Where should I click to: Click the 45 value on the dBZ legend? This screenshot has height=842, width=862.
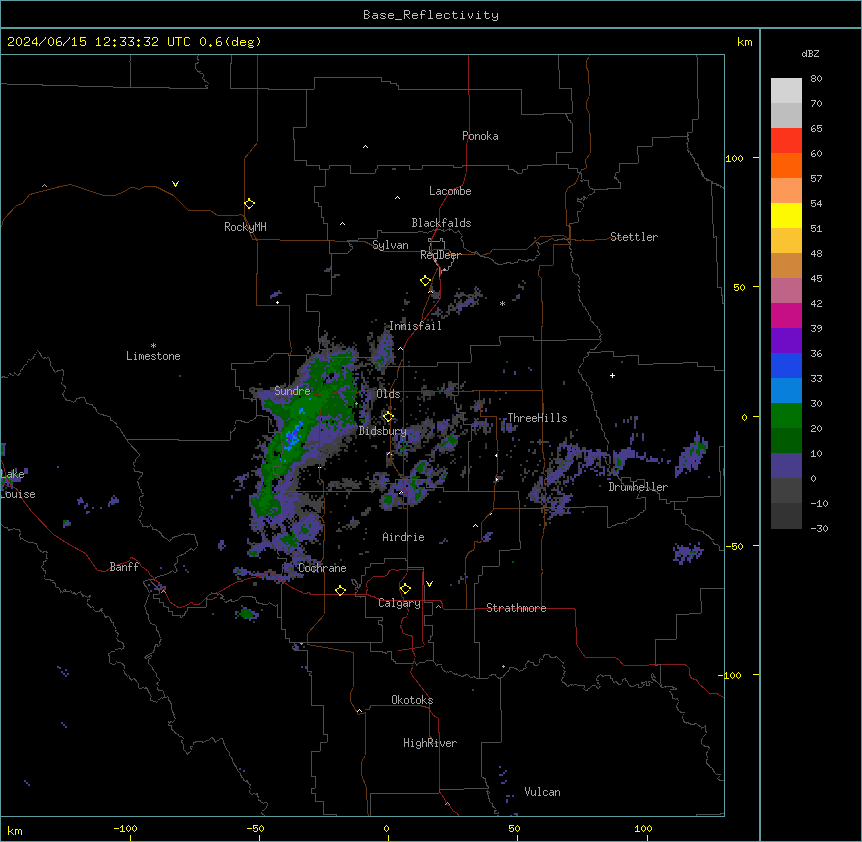pyautogui.click(x=816, y=279)
